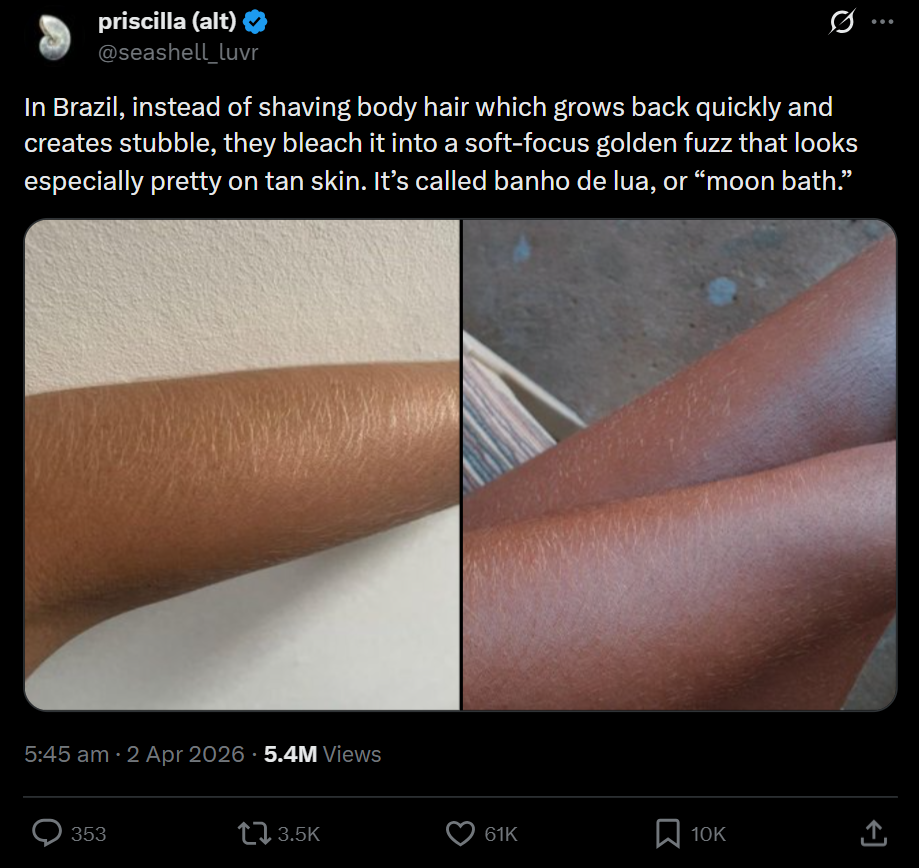Open the left arm photo
Screen dimensions: 919x868
pyautogui.click(x=242, y=465)
